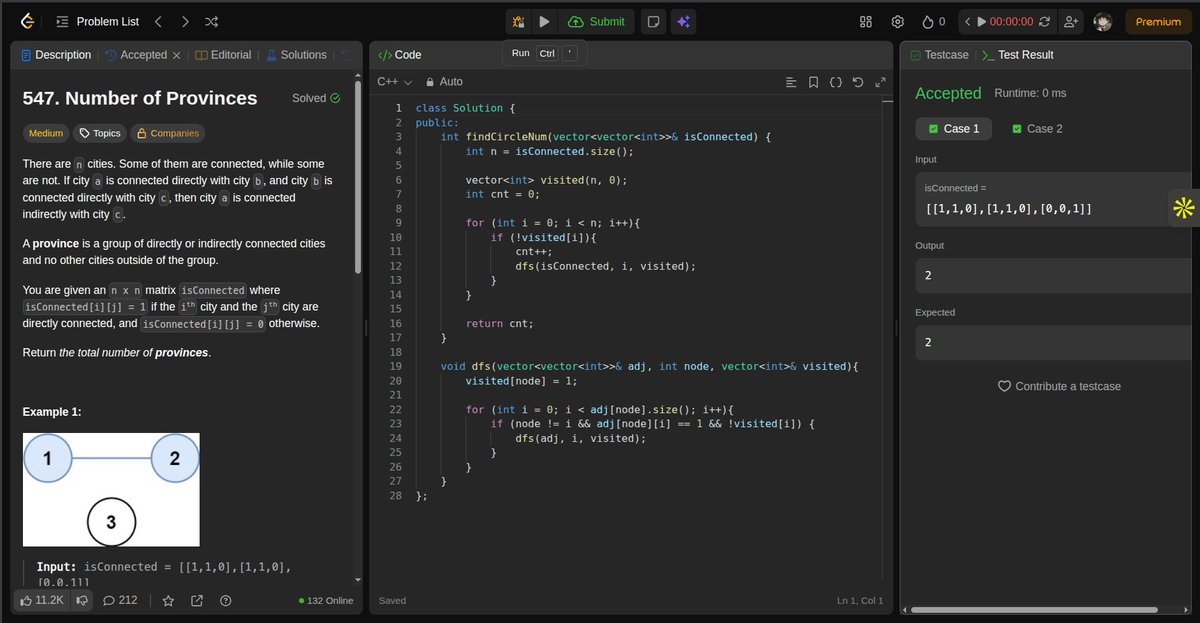The height and width of the screenshot is (623, 1200).
Task: Click the curly braces editor icon
Action: pyautogui.click(x=836, y=82)
